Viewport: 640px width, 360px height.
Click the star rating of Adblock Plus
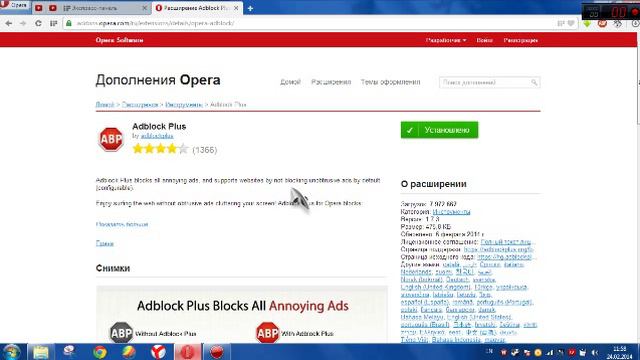tap(160, 149)
